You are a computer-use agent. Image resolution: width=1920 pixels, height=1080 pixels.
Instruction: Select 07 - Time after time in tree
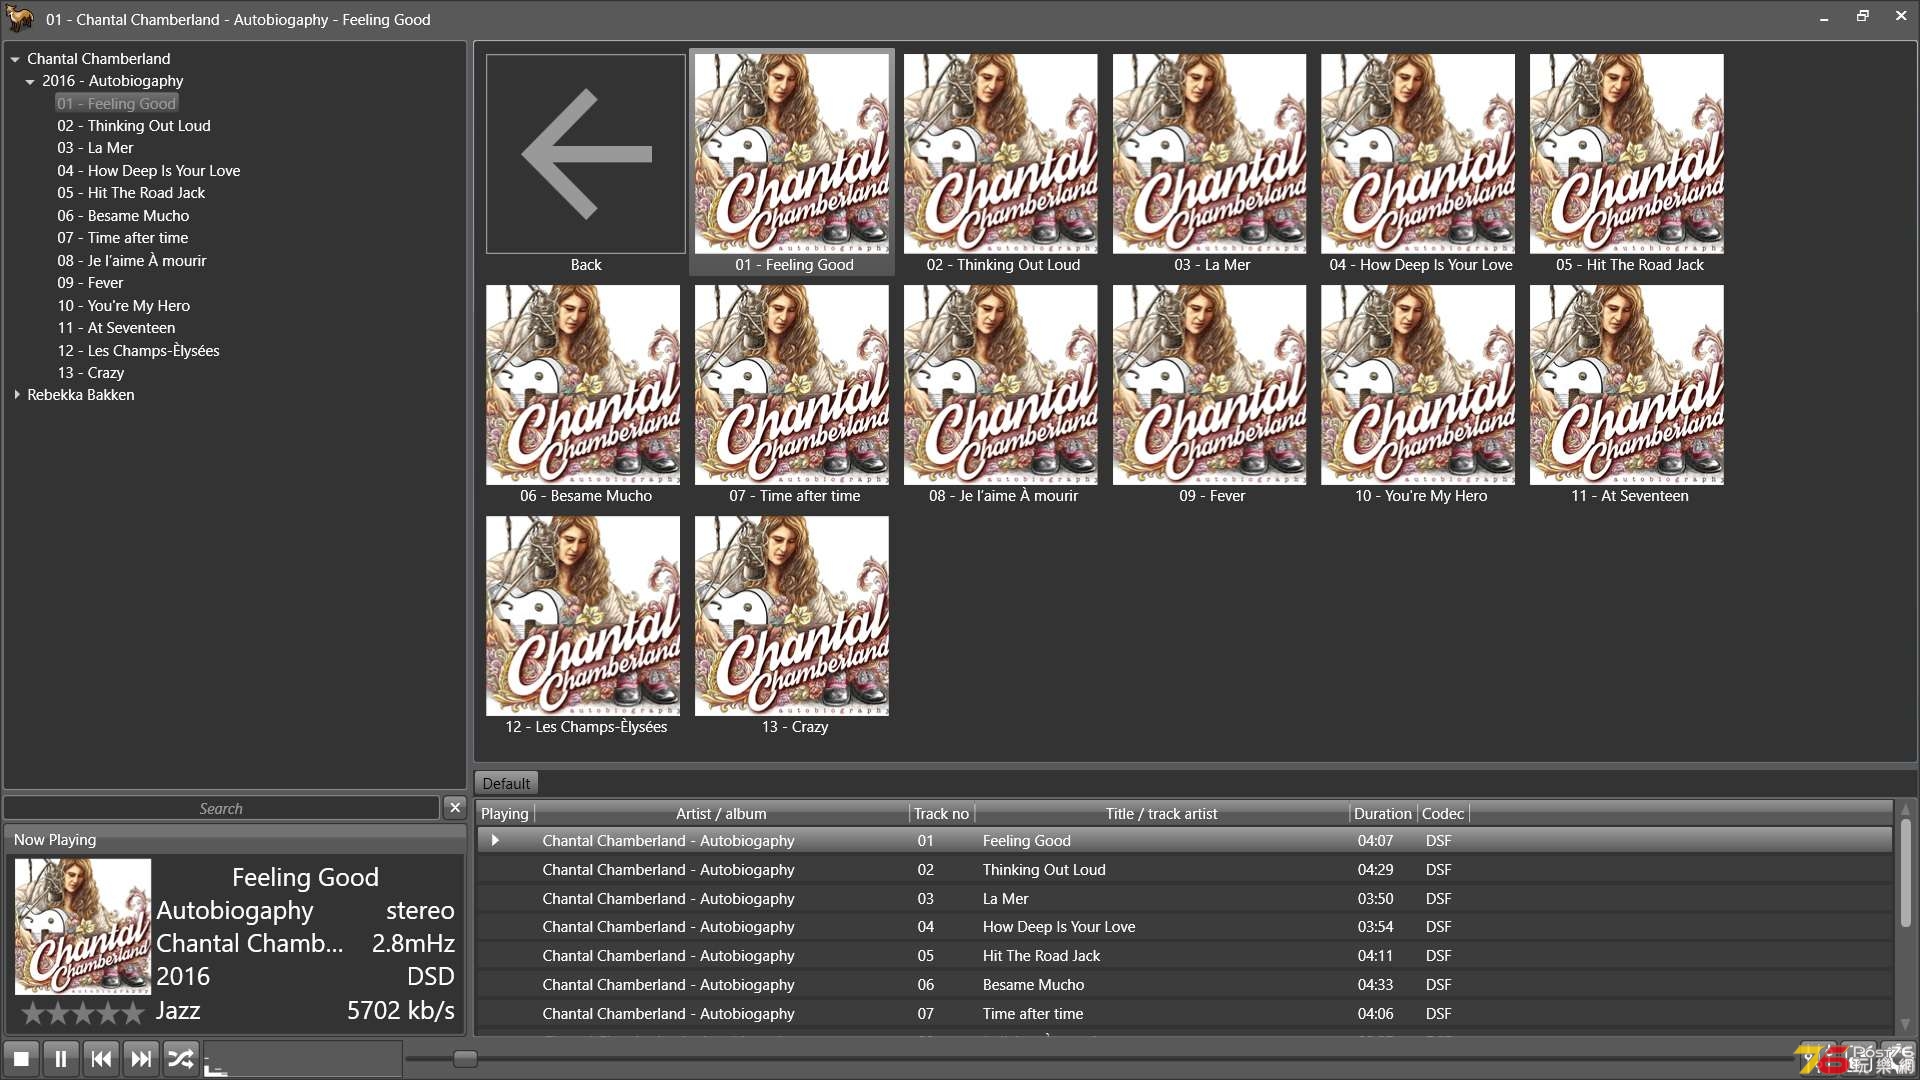click(123, 238)
